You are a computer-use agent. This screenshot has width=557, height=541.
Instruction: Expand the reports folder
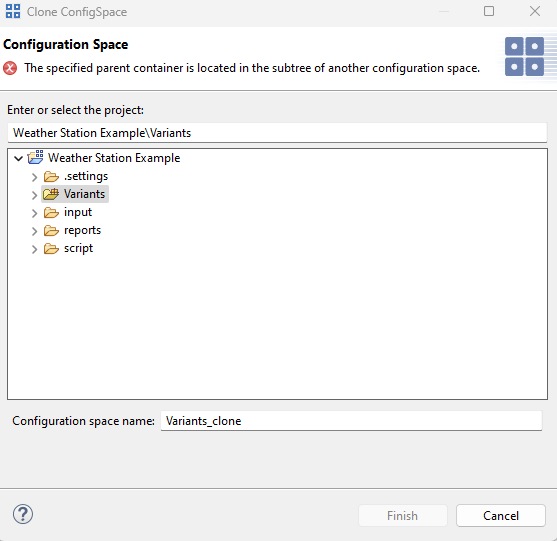click(34, 231)
